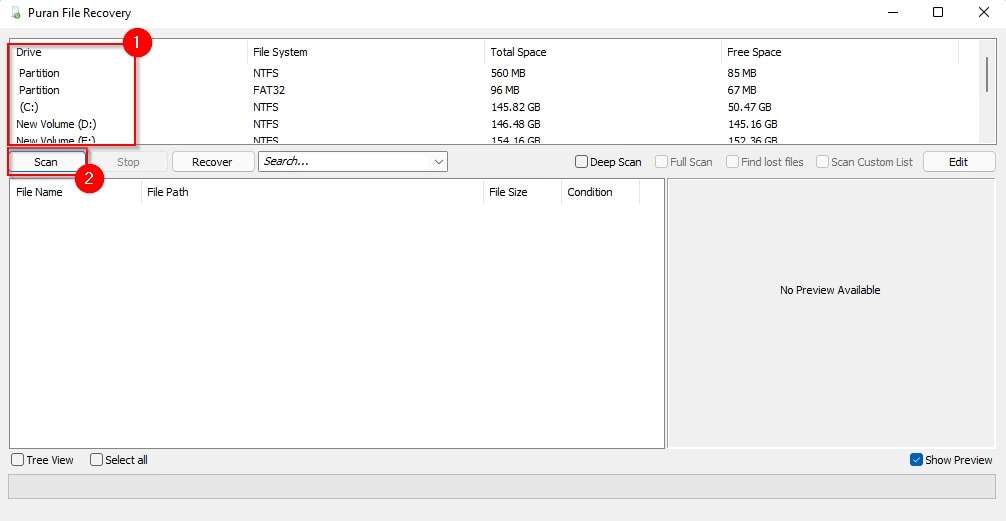Toggle the Full Scan checkbox
The image size is (1006, 521).
(684, 162)
